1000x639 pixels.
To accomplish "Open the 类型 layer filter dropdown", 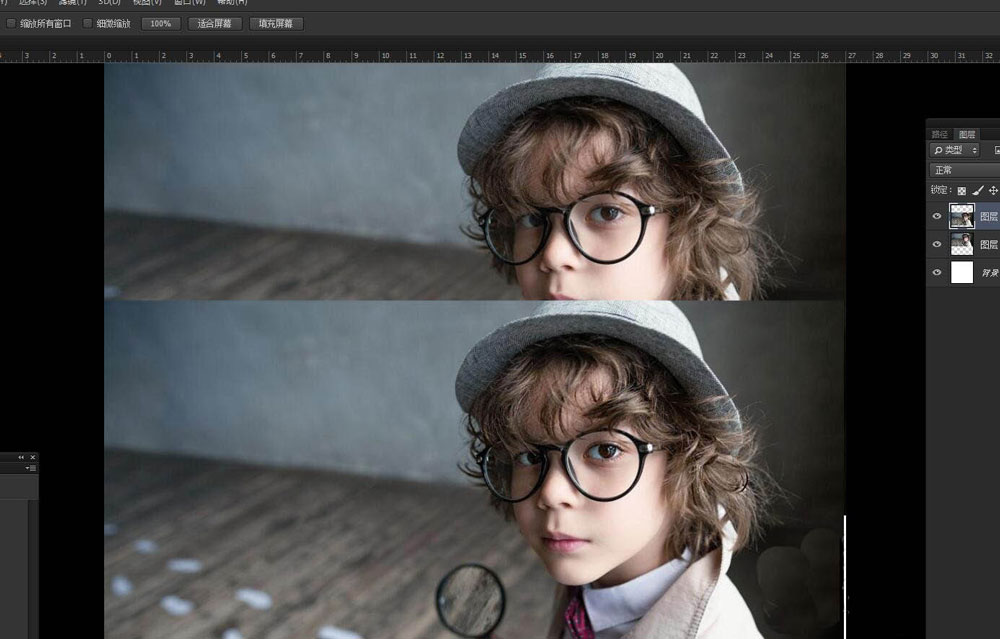I will pos(955,151).
